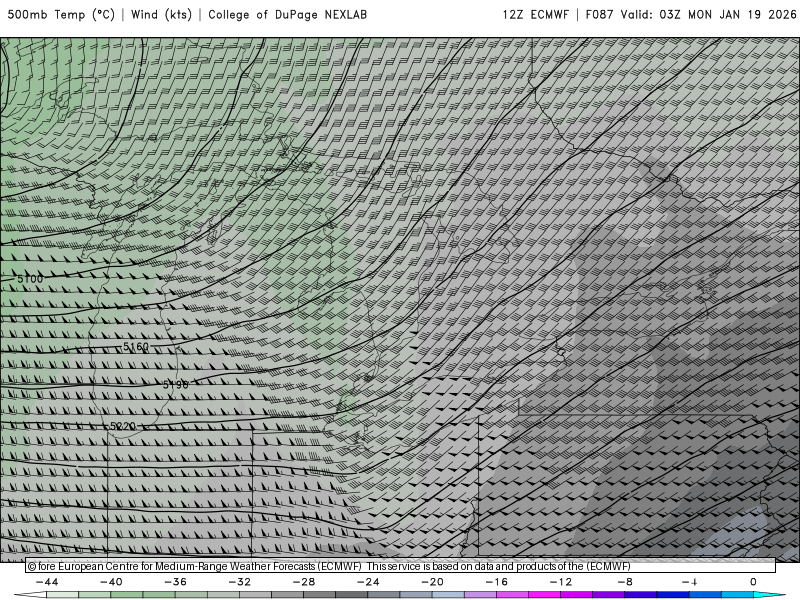Viewport: 800px width, 600px height.
Task: Click the 500mb Temp (°C) title text
Action: tap(61, 14)
